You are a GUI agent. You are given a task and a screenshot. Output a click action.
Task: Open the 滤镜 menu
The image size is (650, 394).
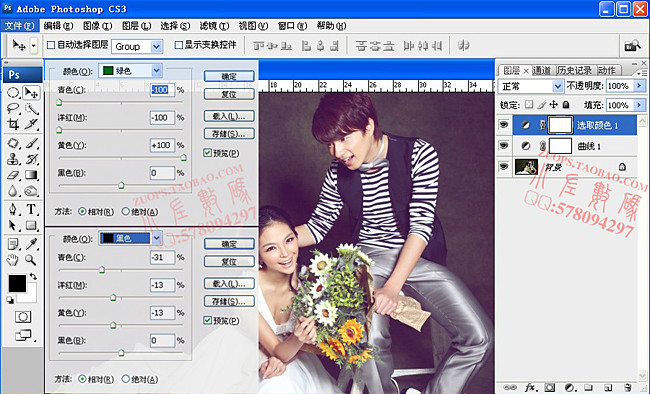[x=214, y=26]
